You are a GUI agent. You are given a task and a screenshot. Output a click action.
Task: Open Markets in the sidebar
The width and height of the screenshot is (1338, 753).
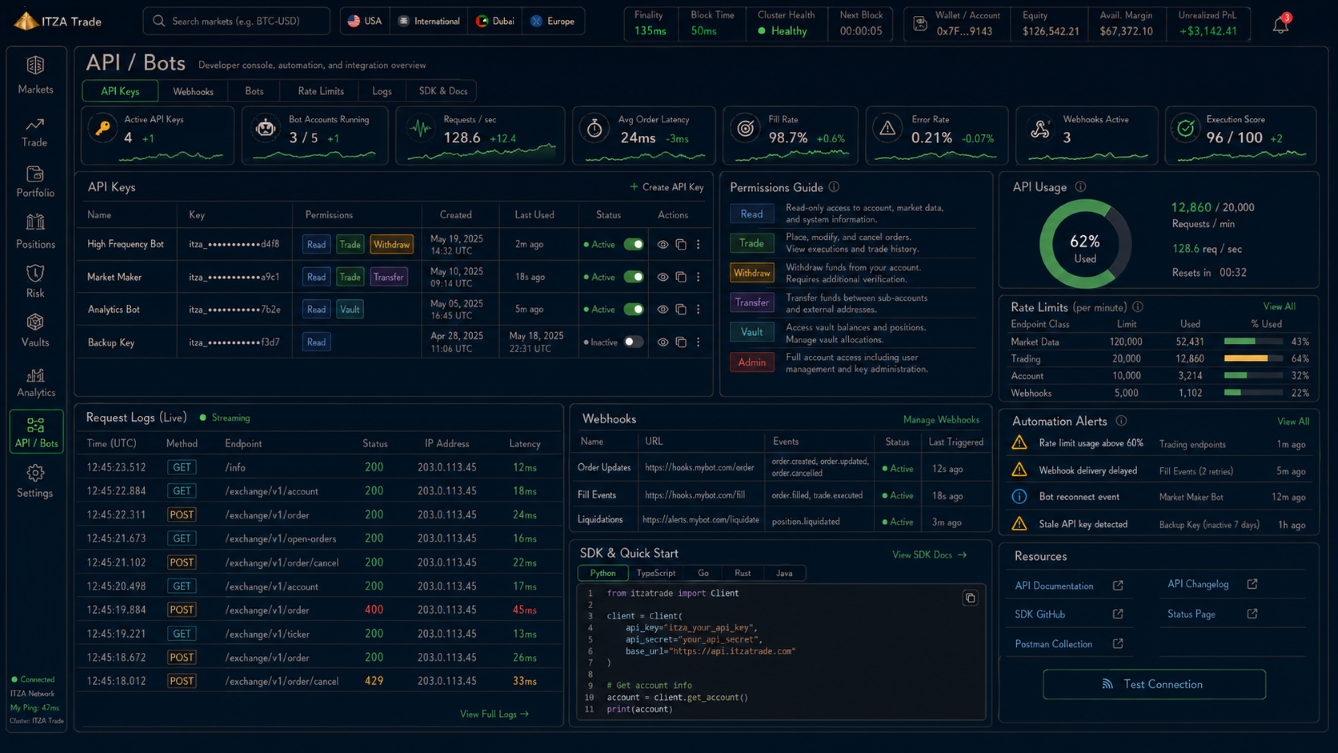tap(35, 76)
